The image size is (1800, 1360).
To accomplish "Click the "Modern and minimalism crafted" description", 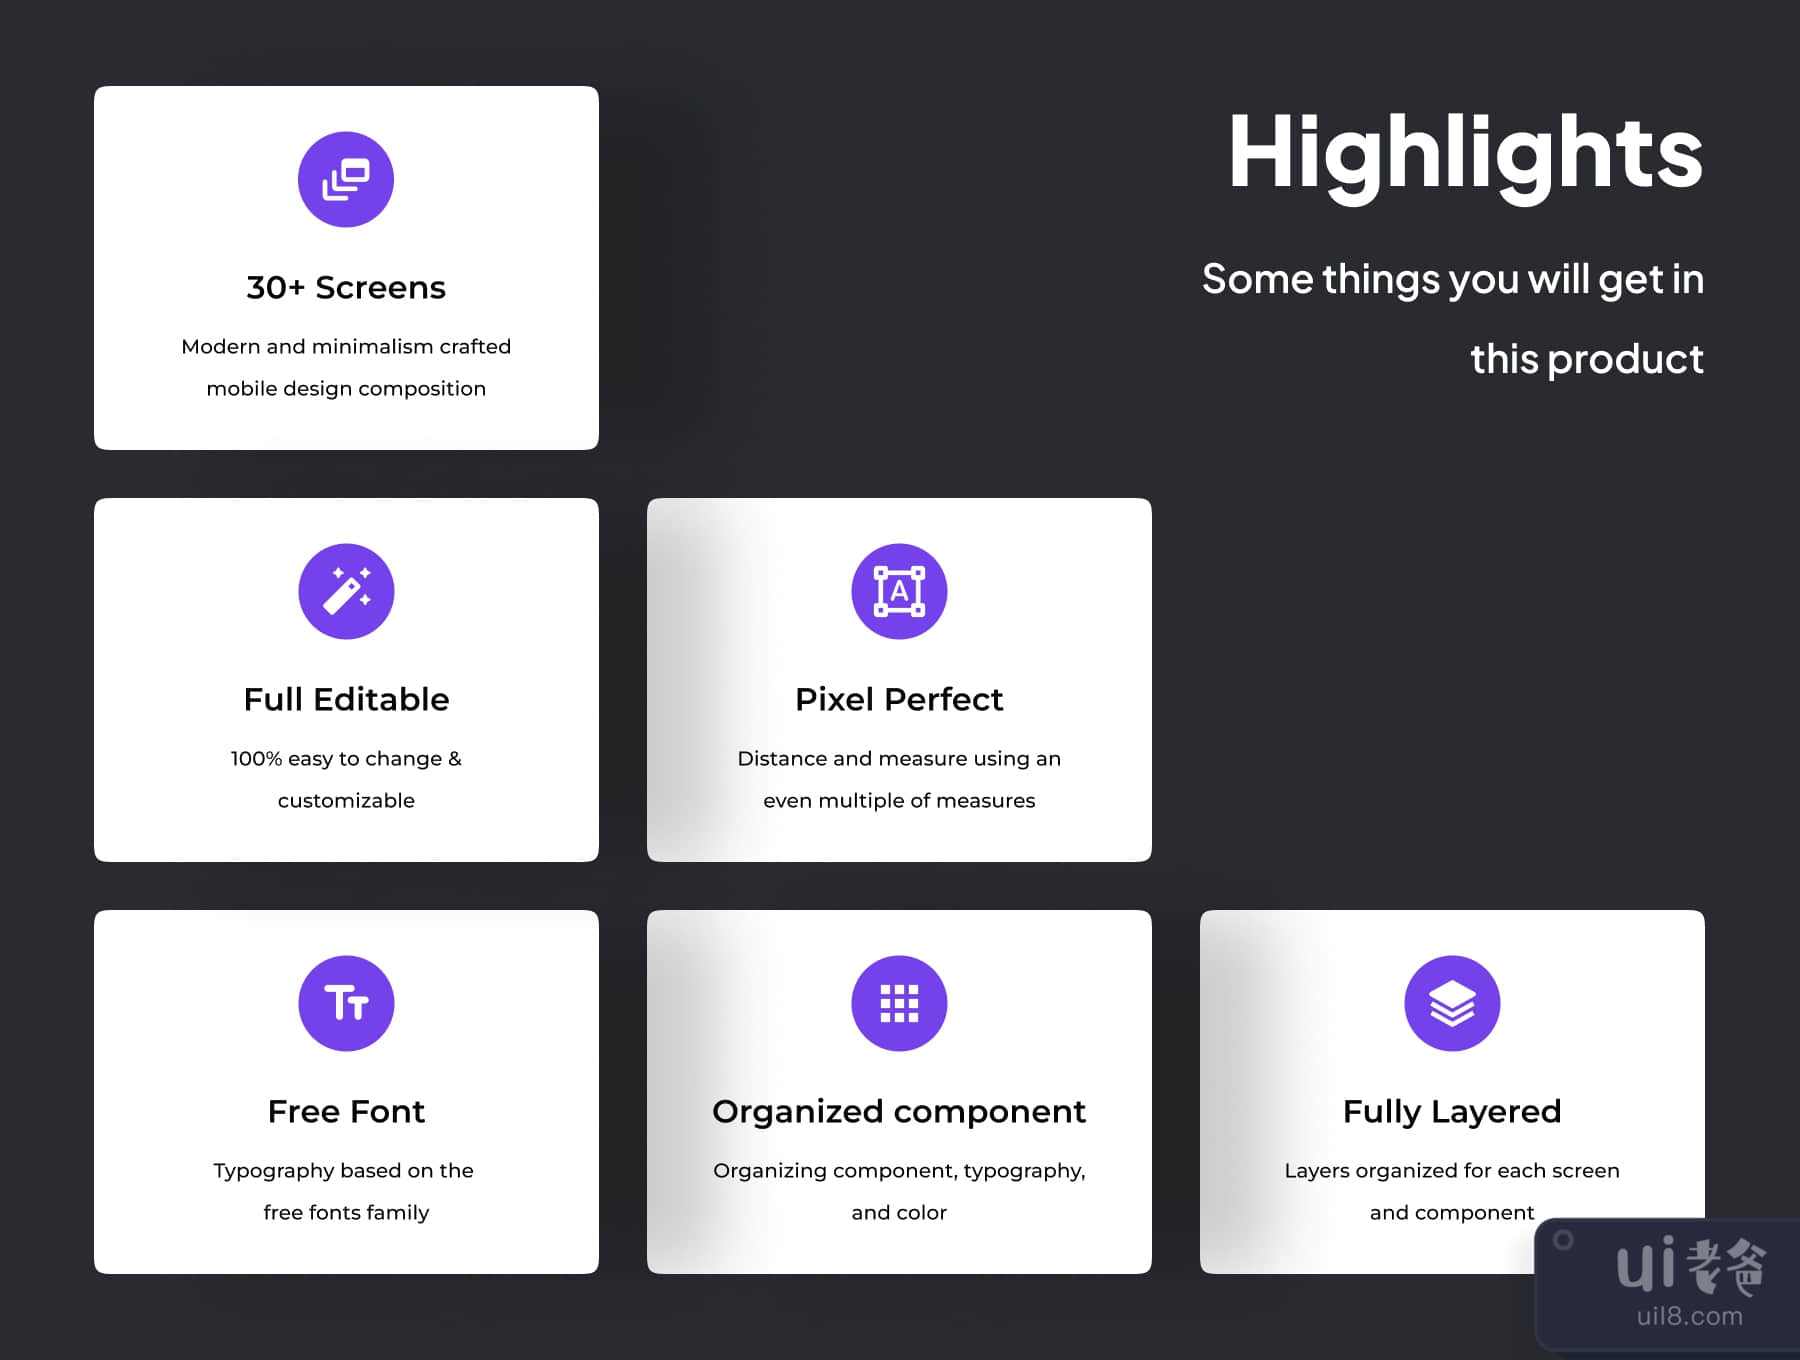I will [346, 347].
